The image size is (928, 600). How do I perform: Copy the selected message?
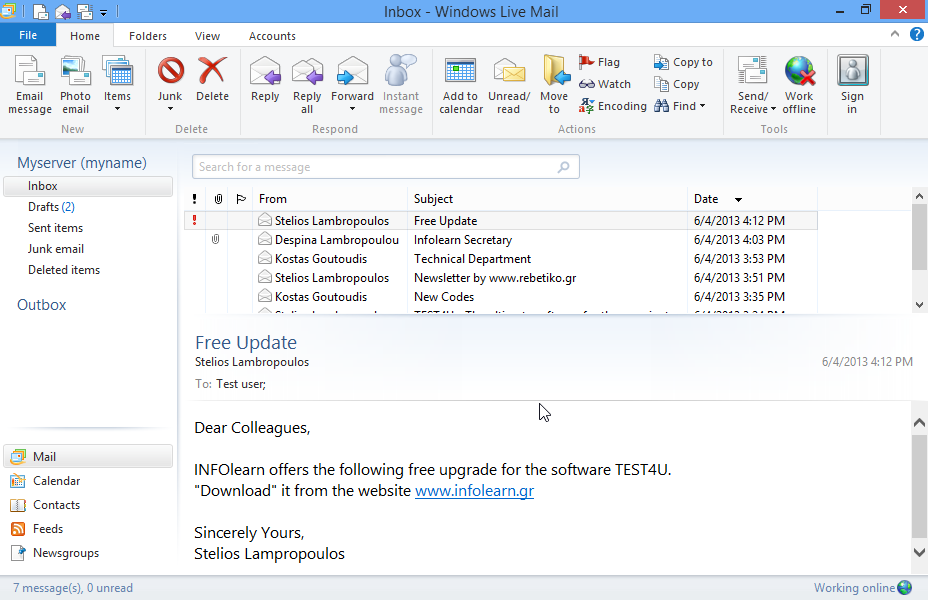[676, 84]
